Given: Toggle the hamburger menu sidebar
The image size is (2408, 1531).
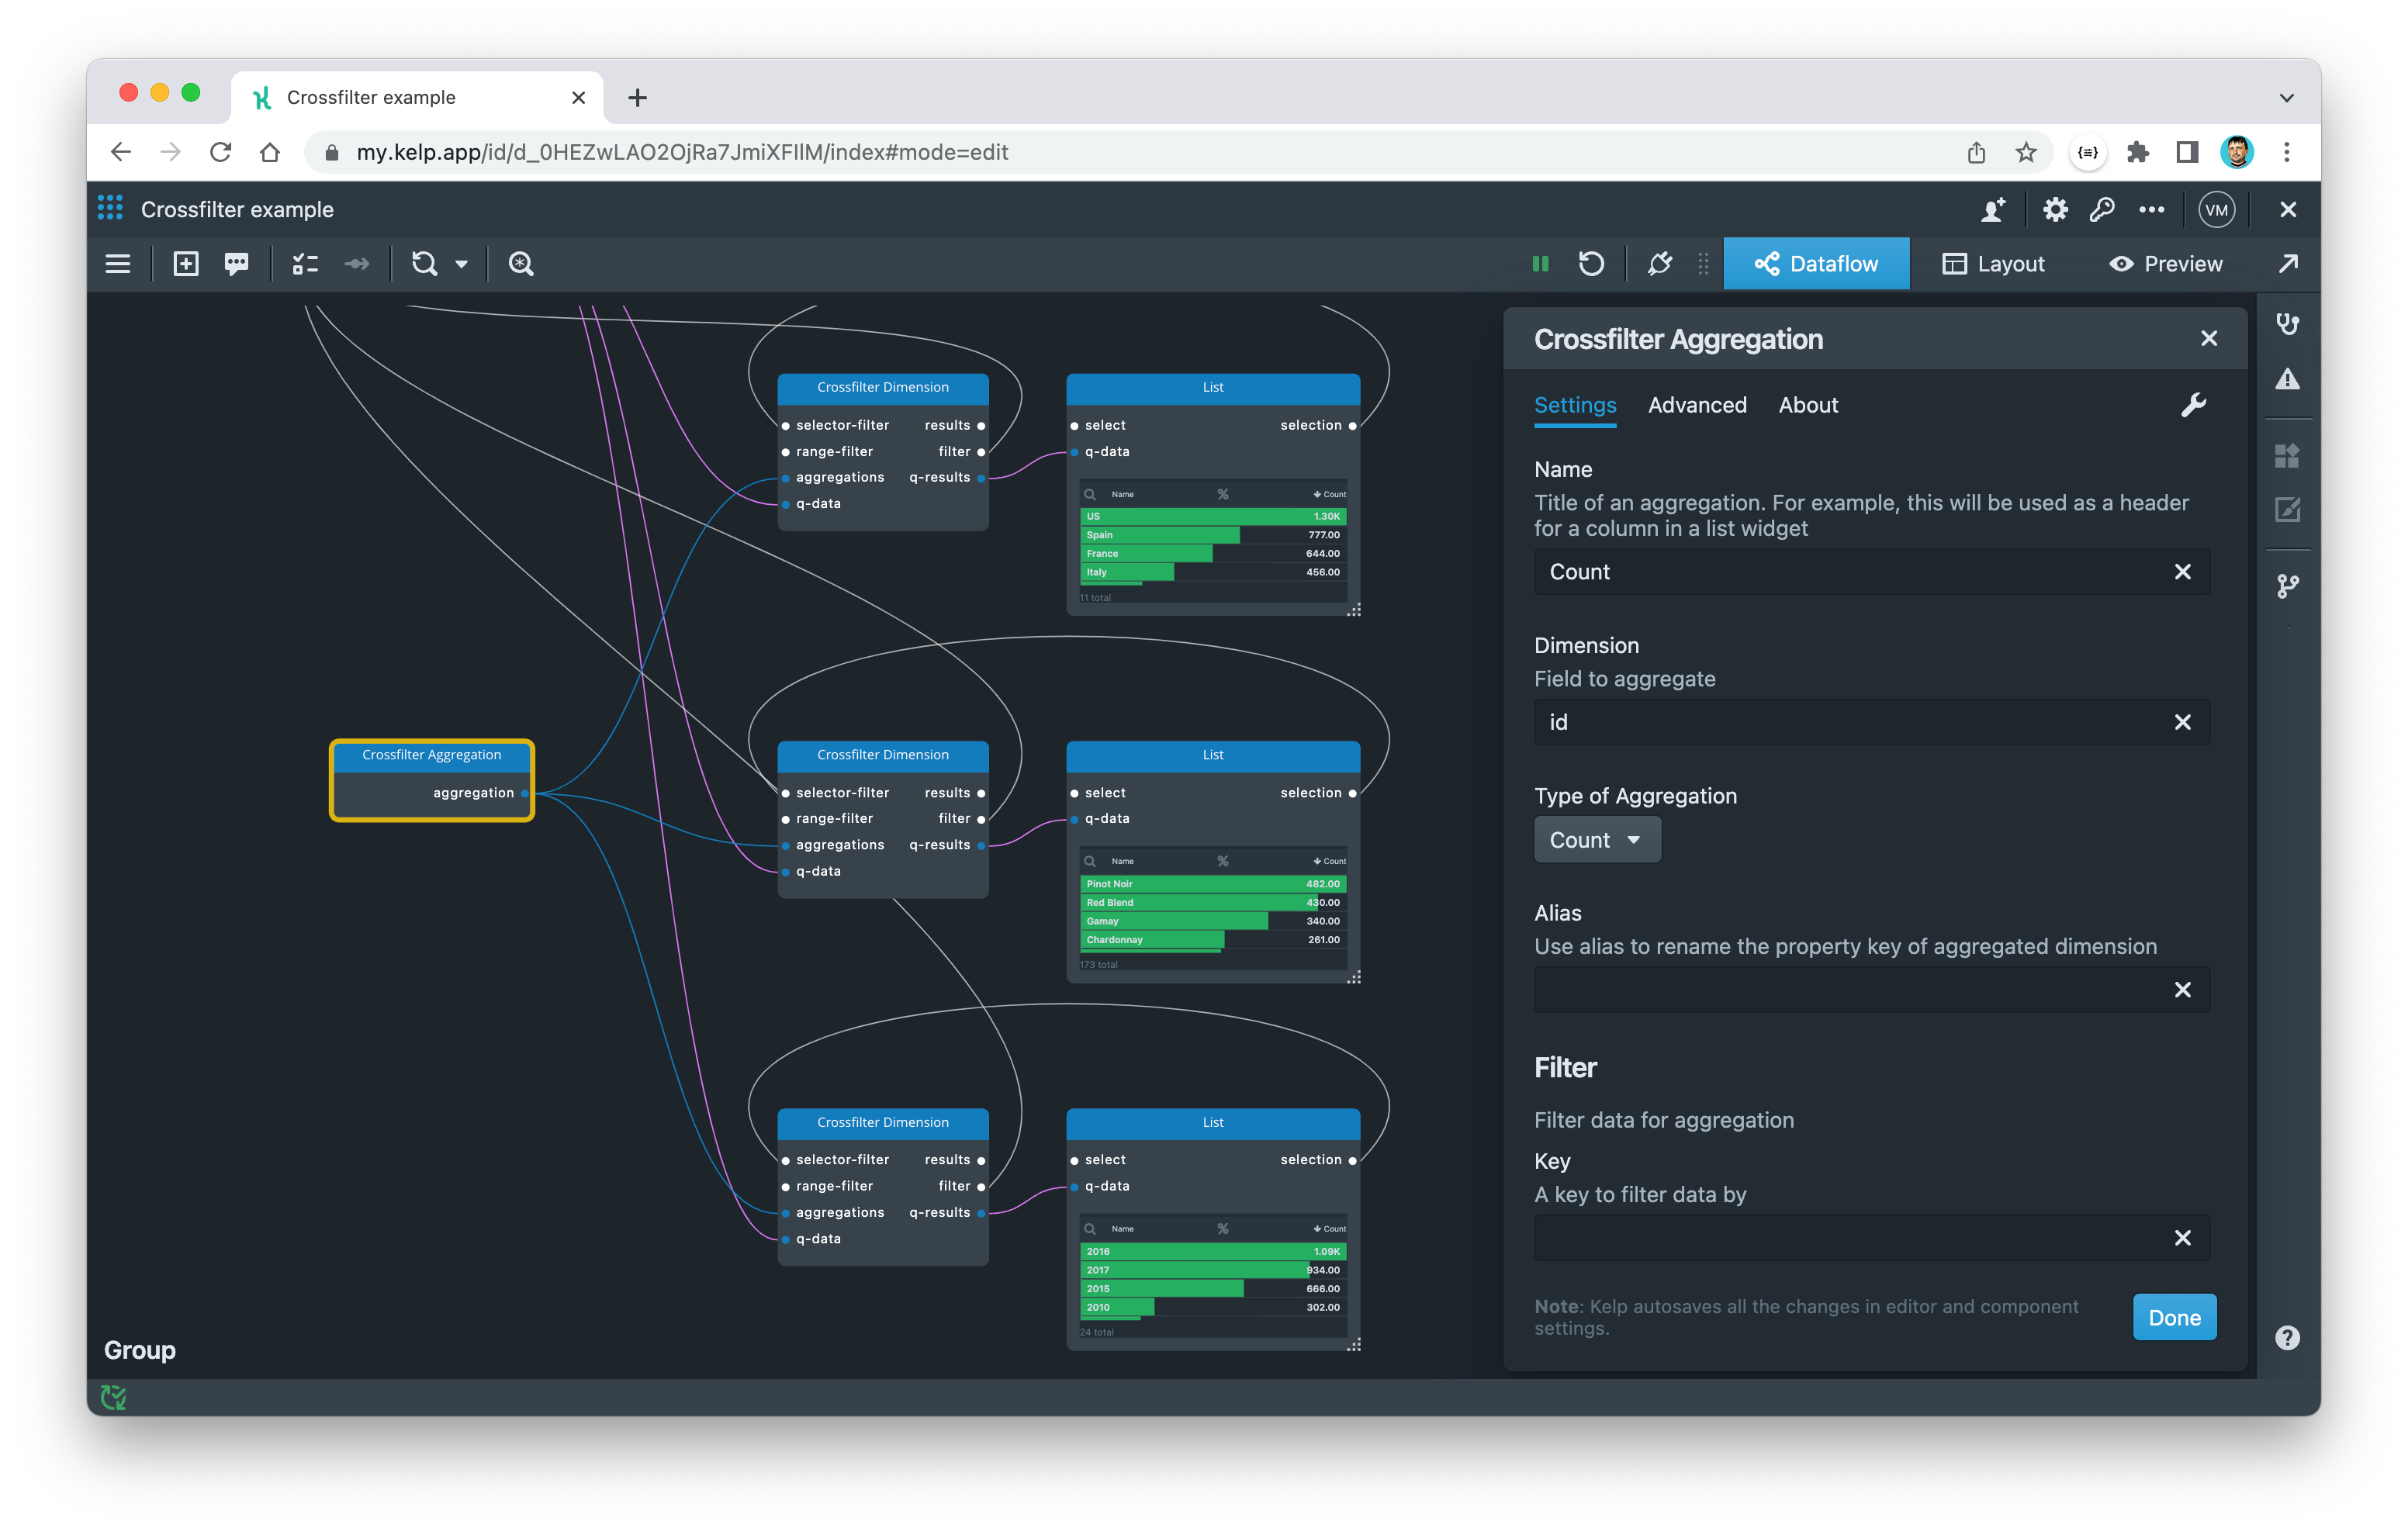Looking at the screenshot, I should pyautogui.click(x=118, y=264).
